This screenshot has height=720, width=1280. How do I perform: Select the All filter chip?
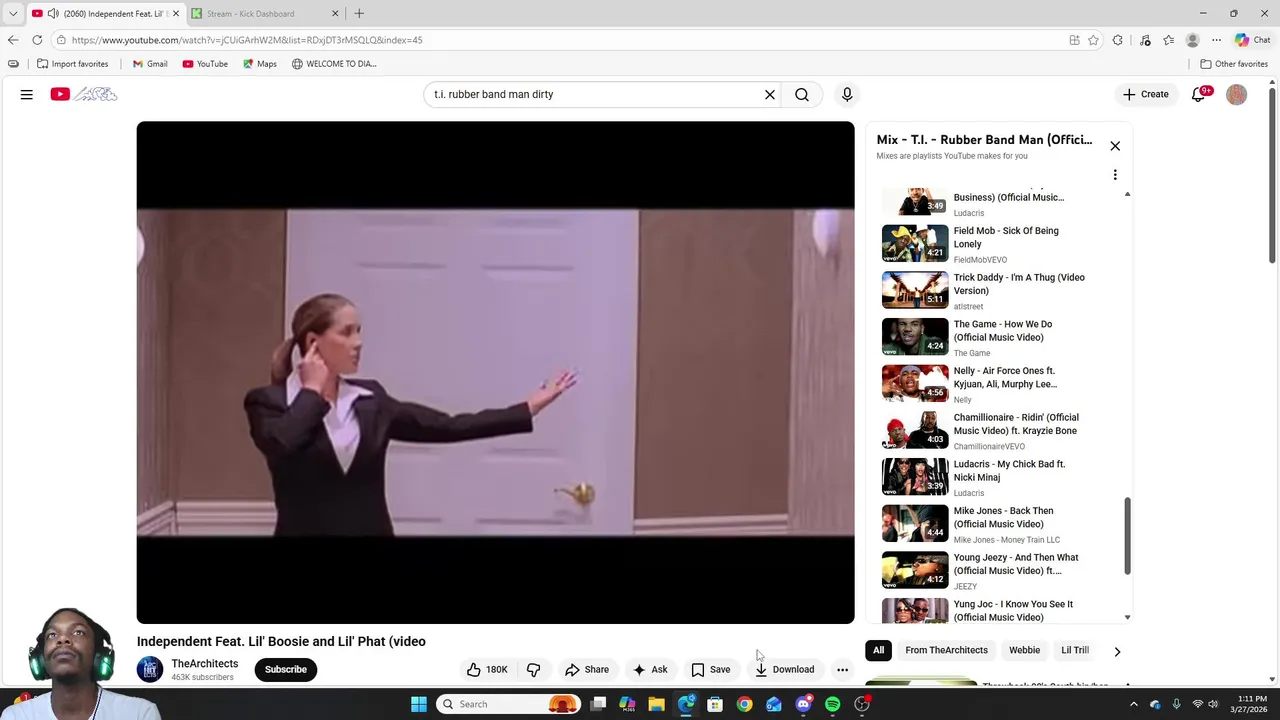tap(878, 650)
